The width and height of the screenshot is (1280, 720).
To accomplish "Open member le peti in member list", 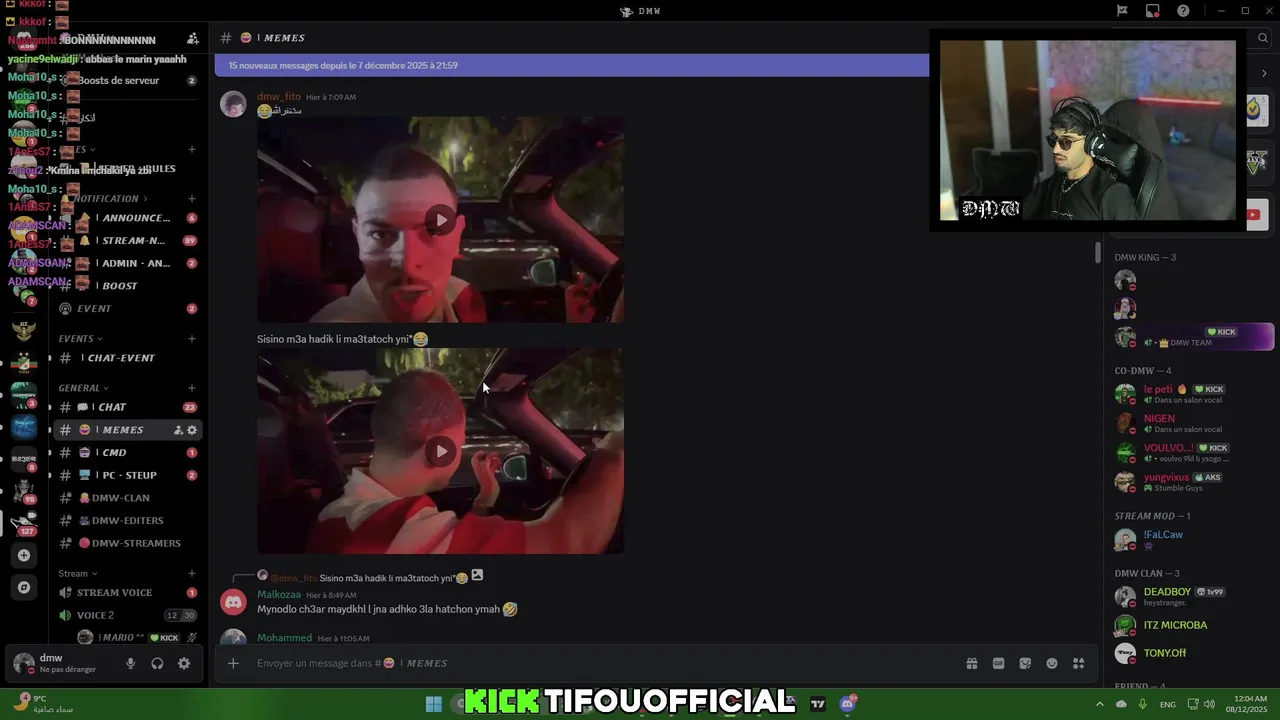I will pos(1192,394).
